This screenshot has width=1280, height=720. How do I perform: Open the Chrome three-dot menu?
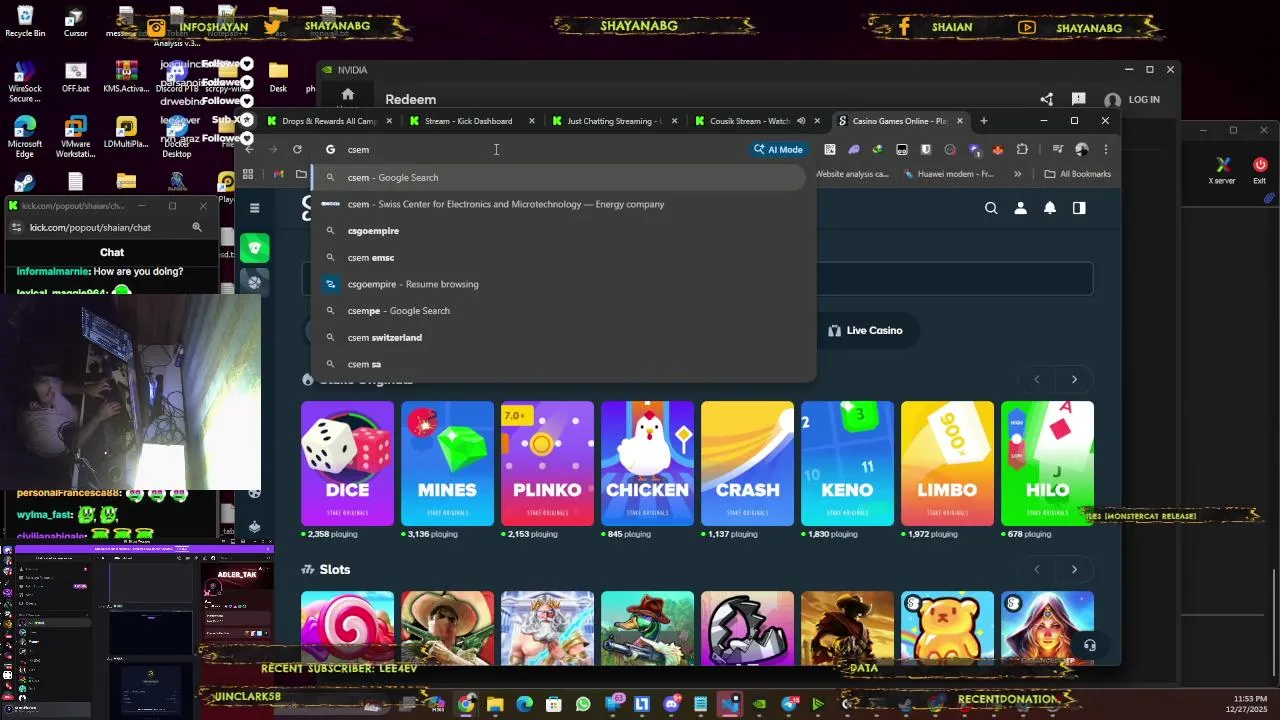click(x=1105, y=149)
